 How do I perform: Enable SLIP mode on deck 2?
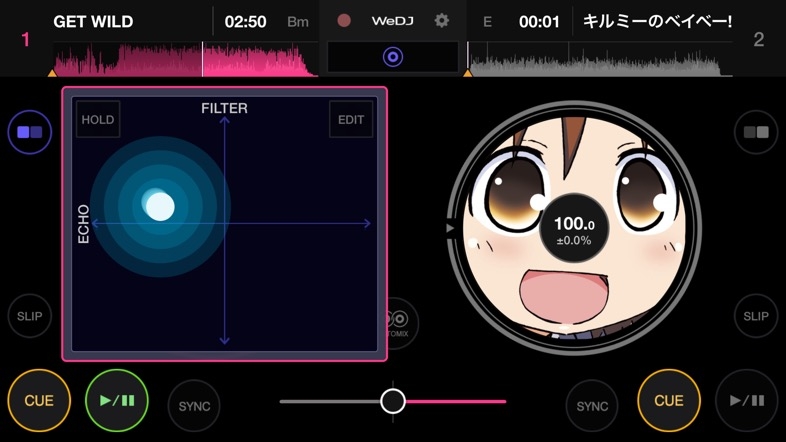coord(756,316)
